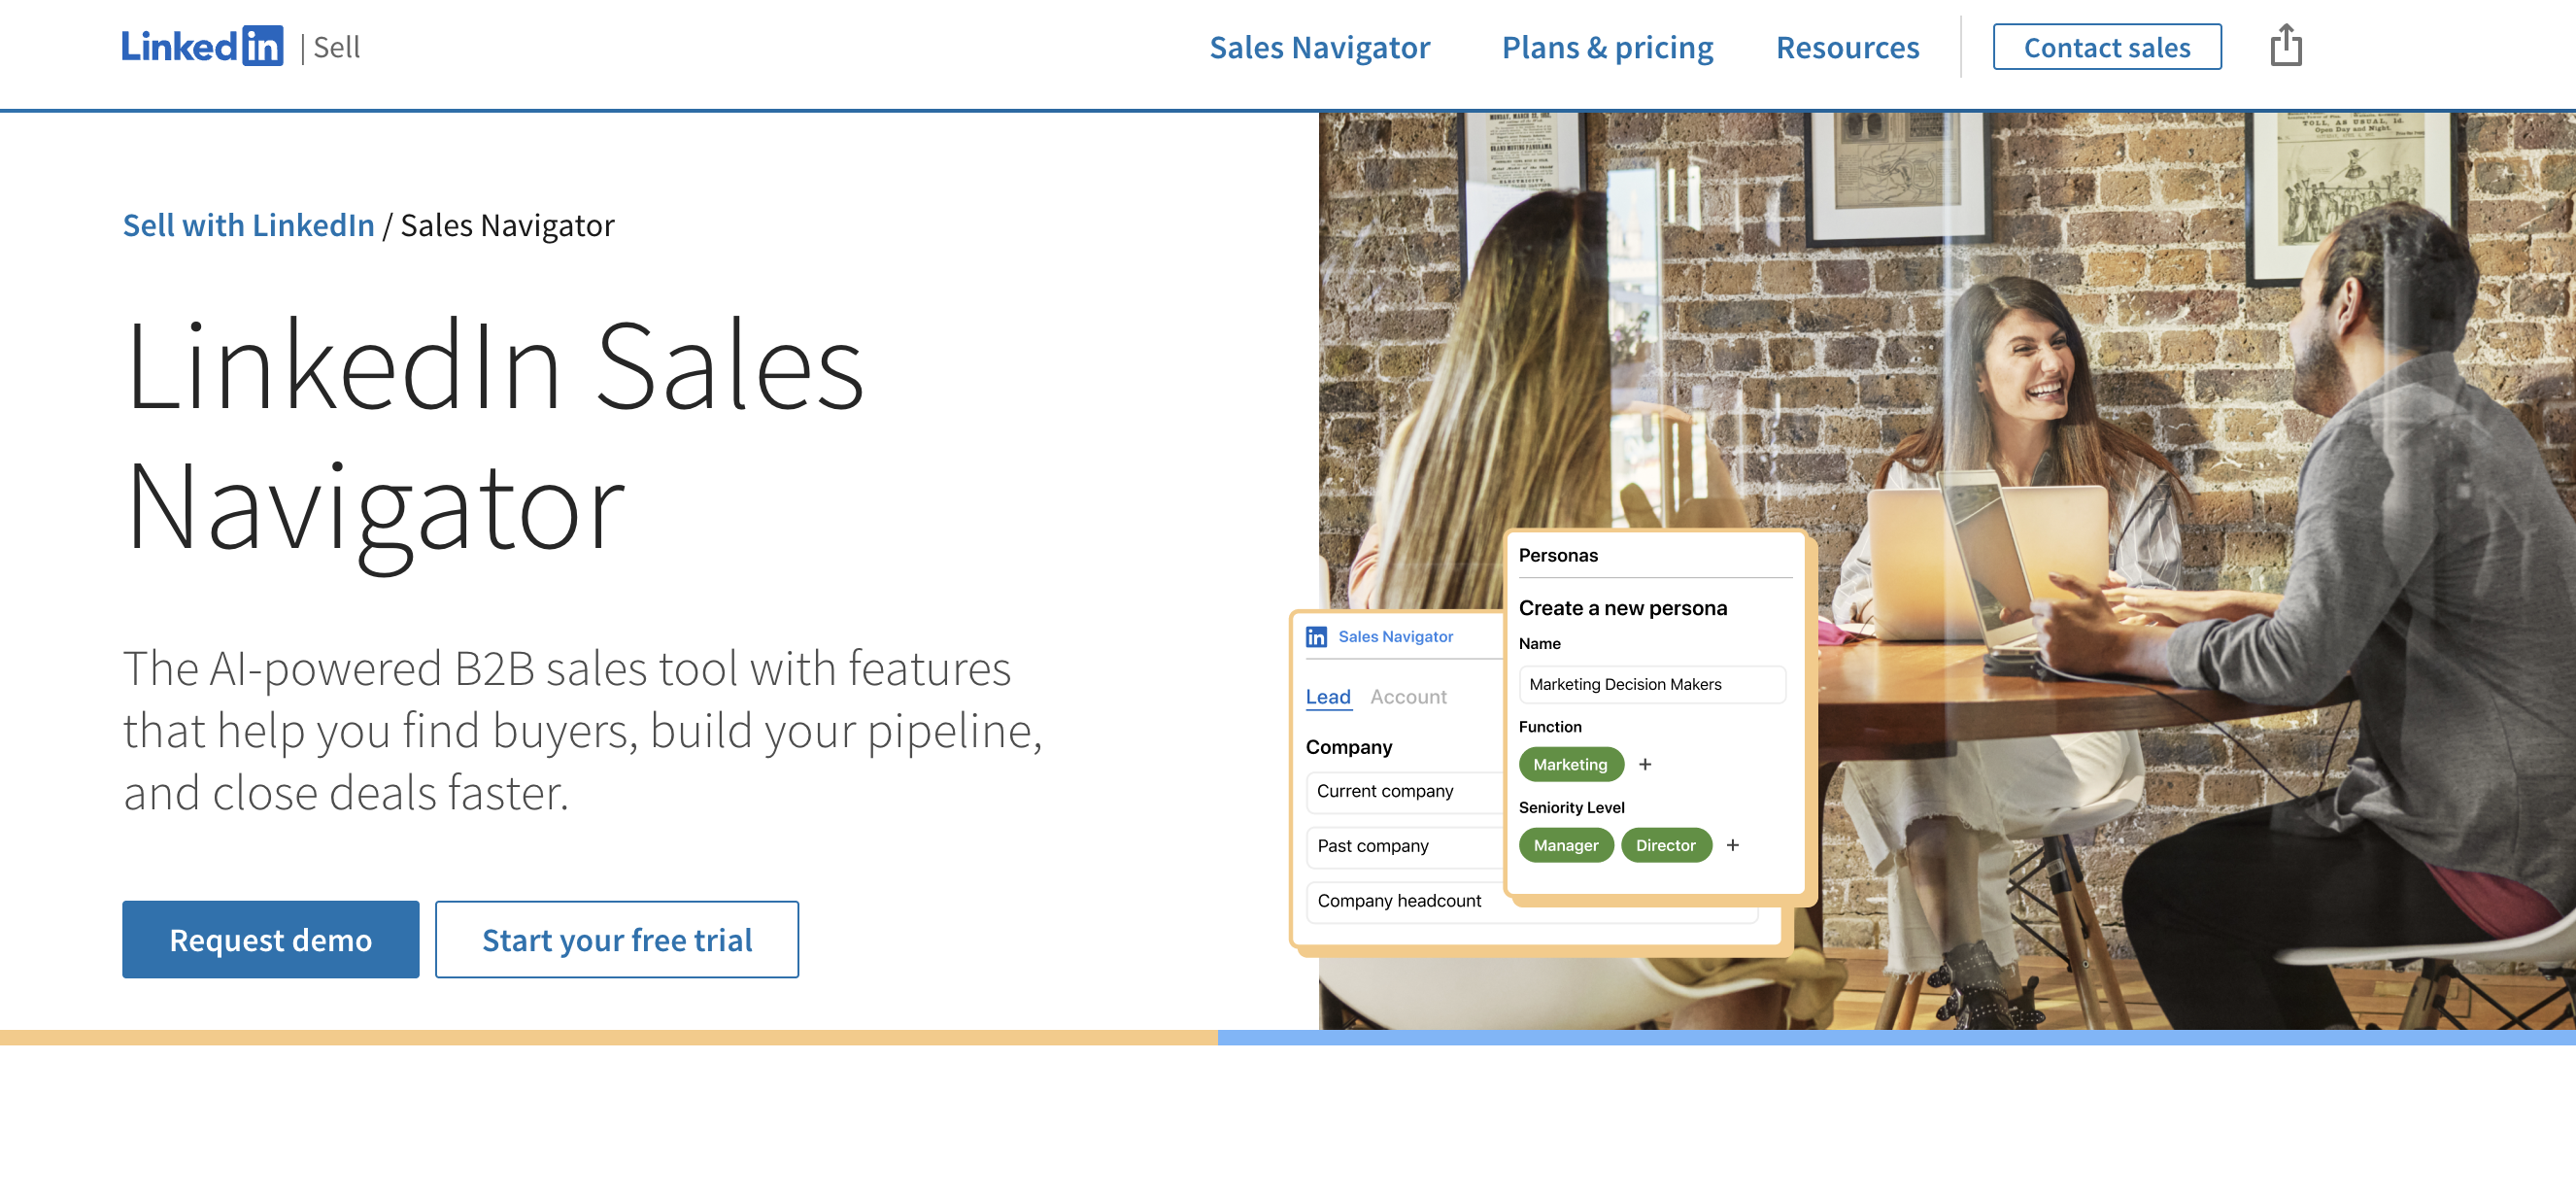Viewport: 2576px width, 1197px height.
Task: Toggle the Manager seniority tag
Action: 1565,845
